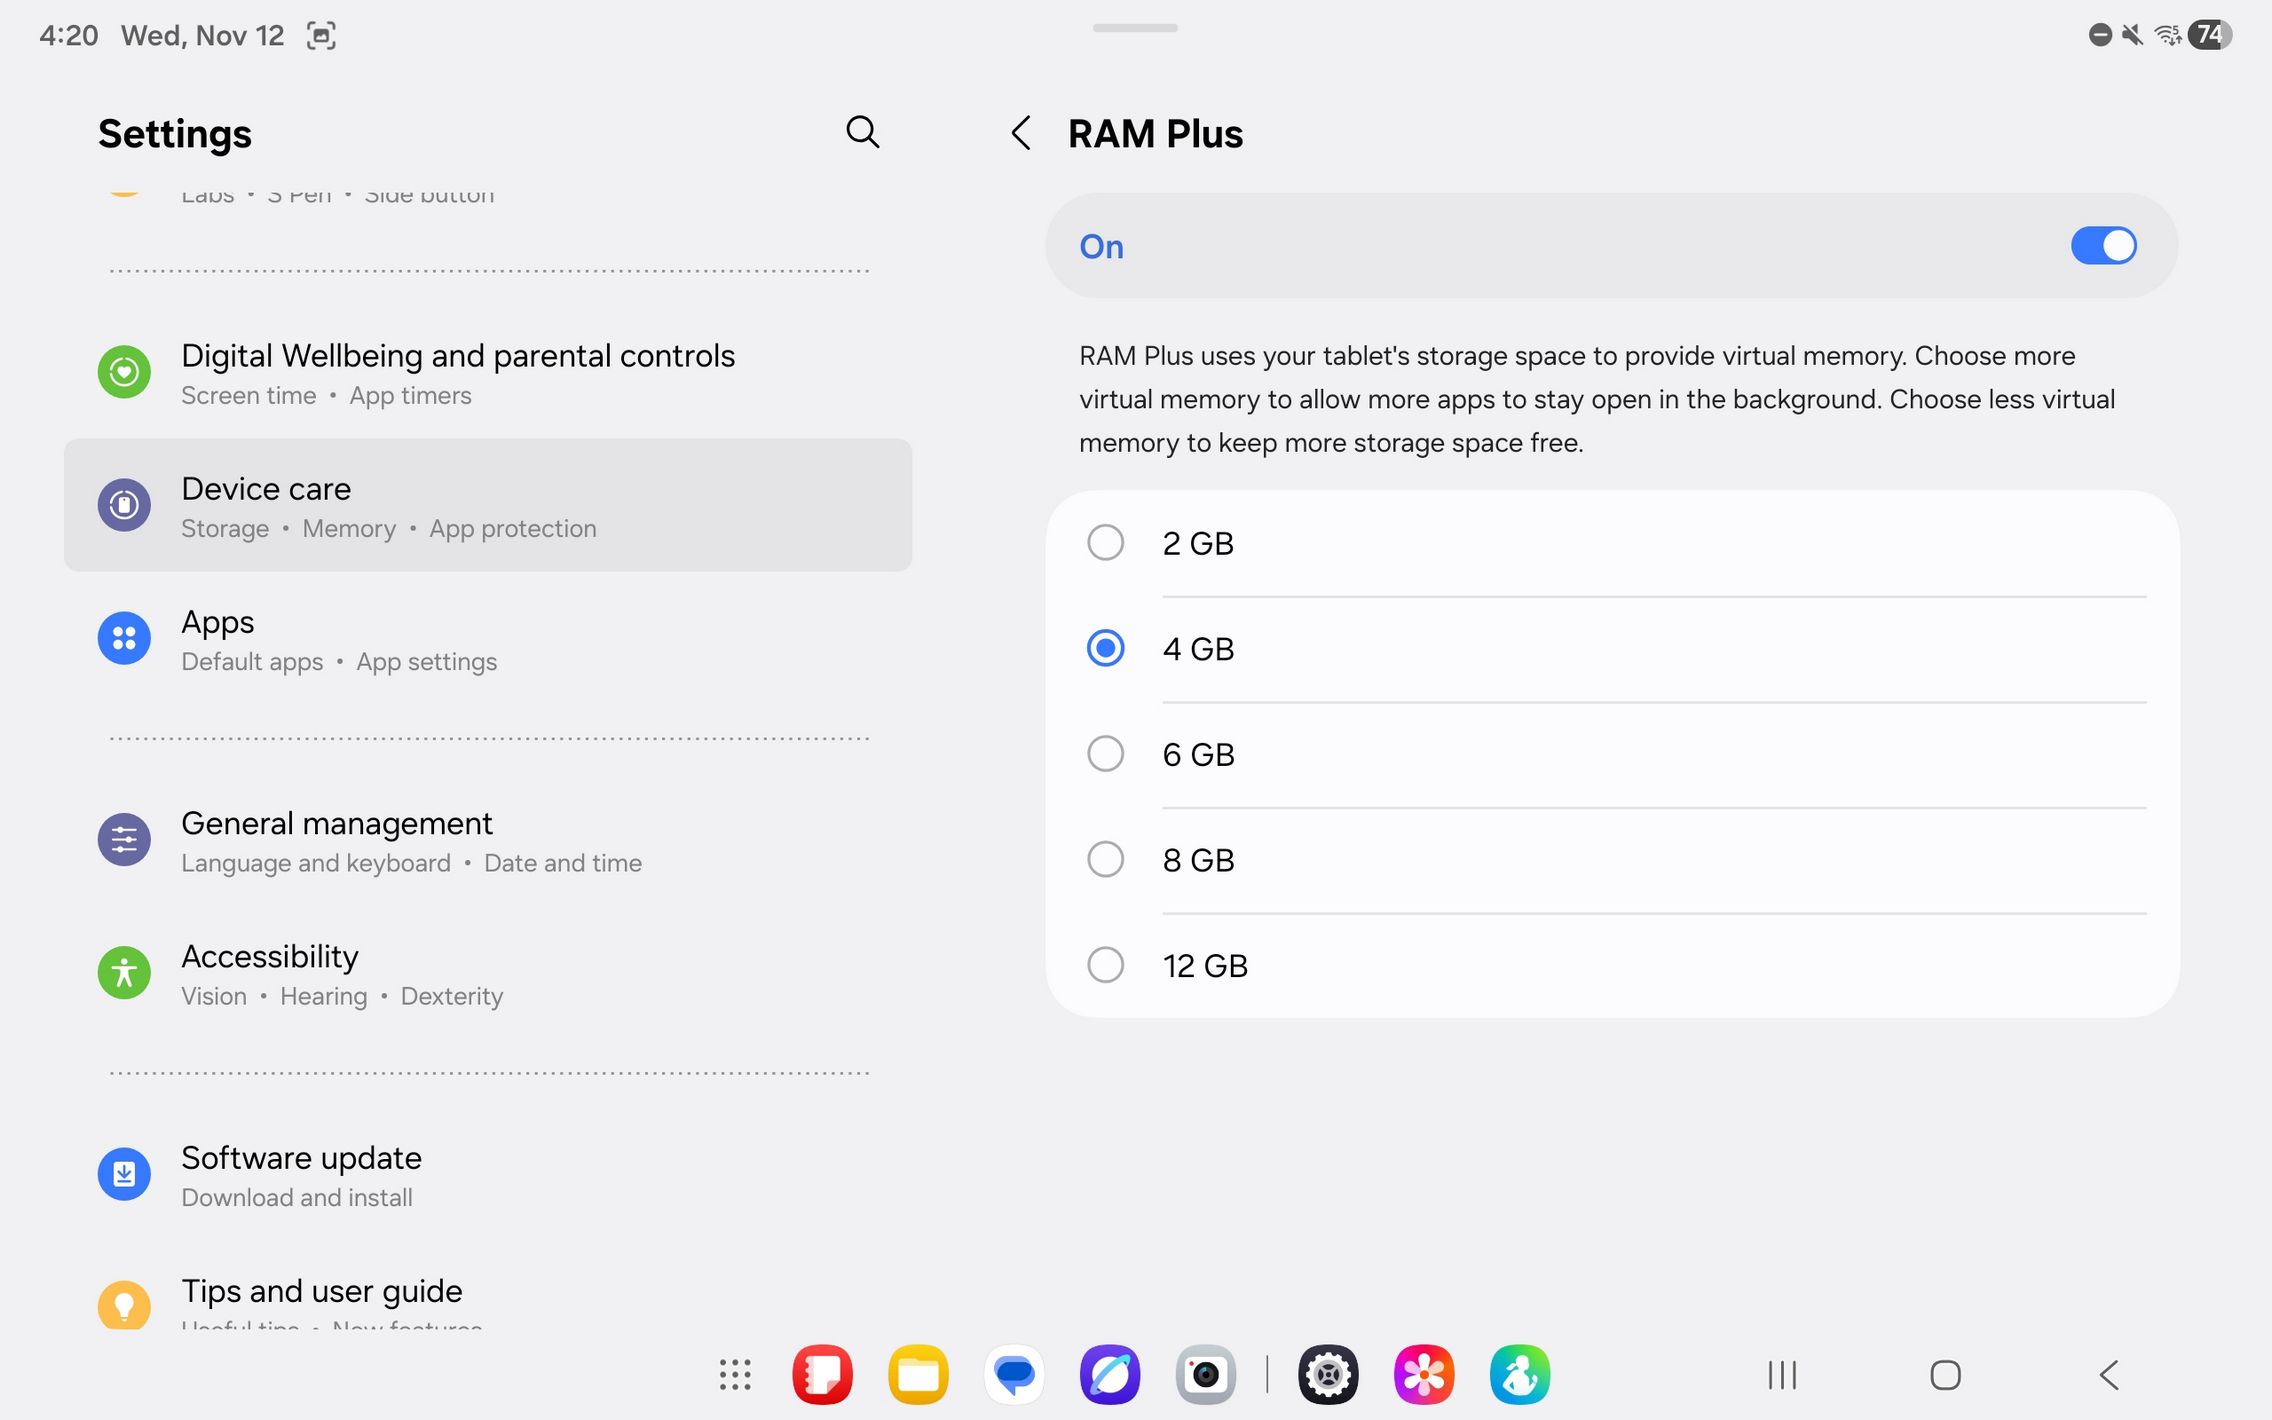Open General management settings
This screenshot has width=2272, height=1420.
(x=410, y=841)
